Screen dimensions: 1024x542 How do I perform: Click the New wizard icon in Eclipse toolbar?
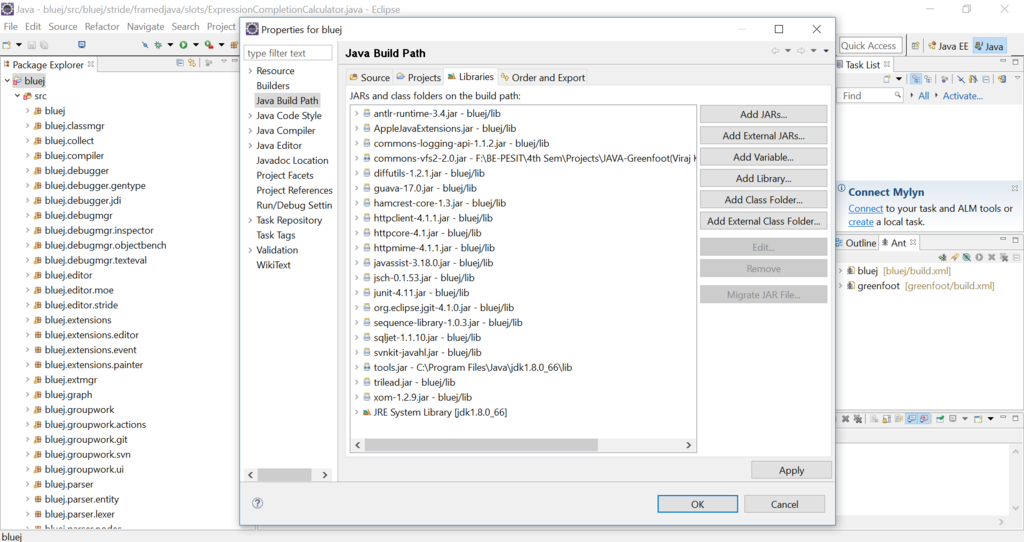coord(7,45)
